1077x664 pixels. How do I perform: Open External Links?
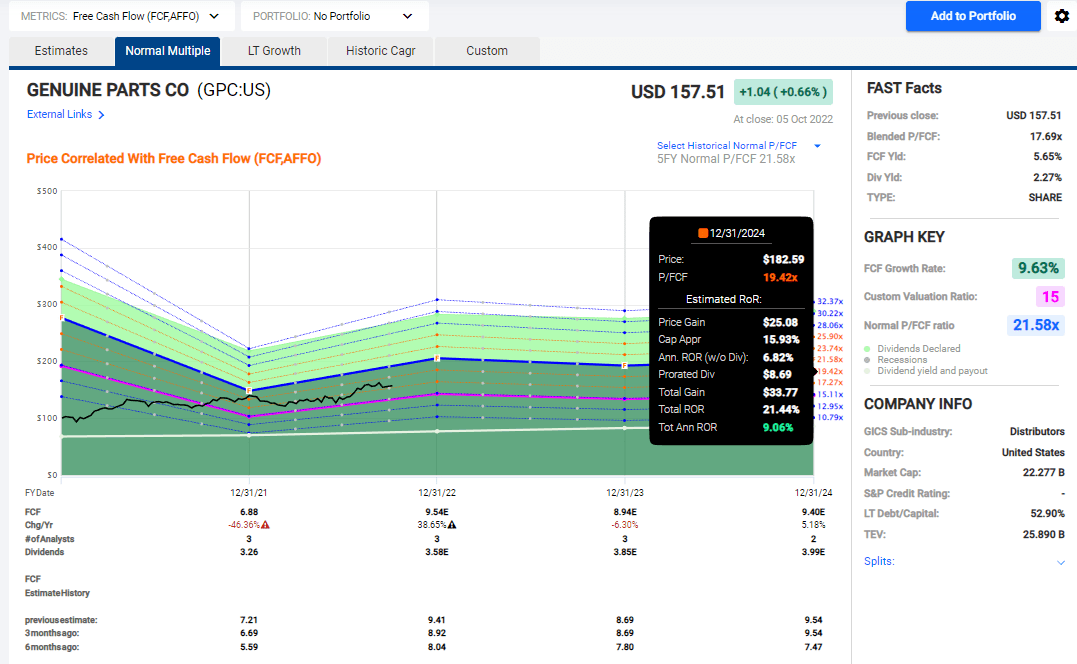[x=59, y=115]
